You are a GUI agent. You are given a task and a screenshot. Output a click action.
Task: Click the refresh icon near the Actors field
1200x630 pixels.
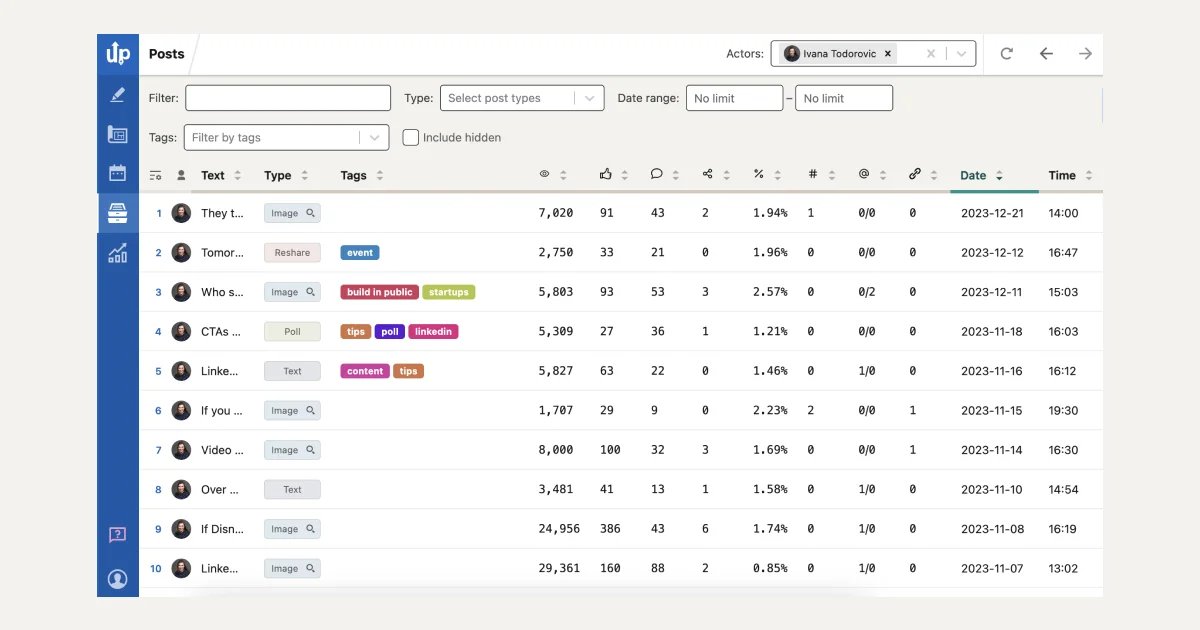point(1007,54)
